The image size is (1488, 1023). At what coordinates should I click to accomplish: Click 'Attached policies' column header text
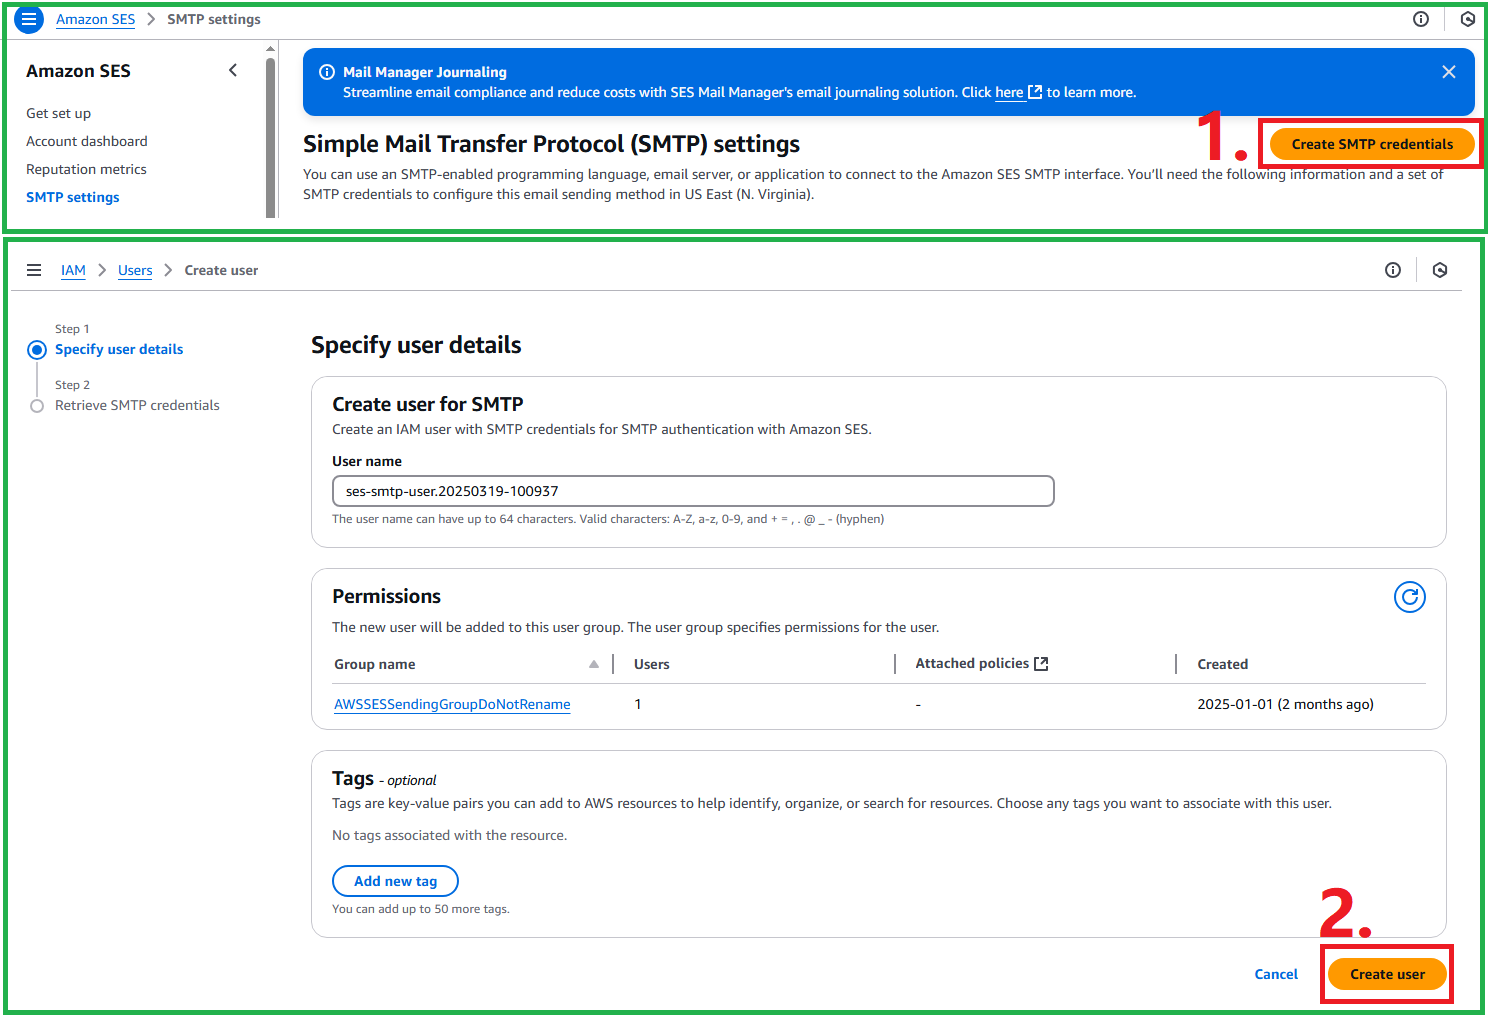[972, 663]
